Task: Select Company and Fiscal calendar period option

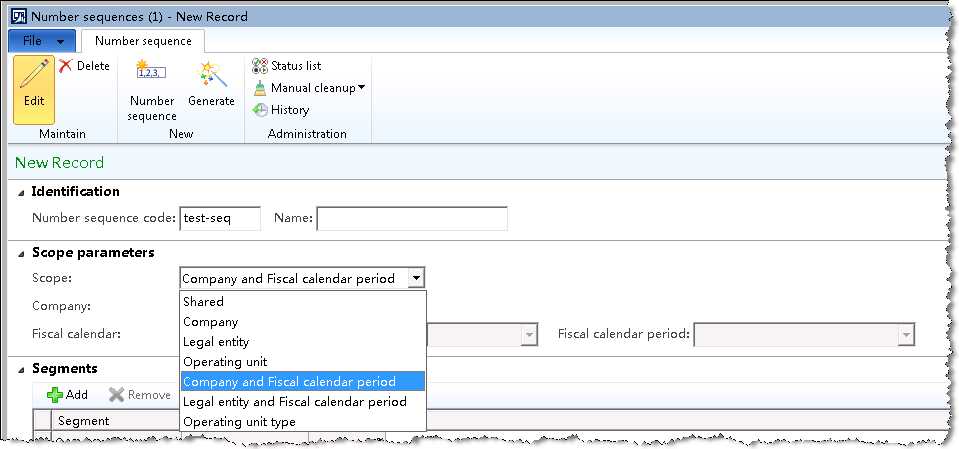Action: (303, 382)
